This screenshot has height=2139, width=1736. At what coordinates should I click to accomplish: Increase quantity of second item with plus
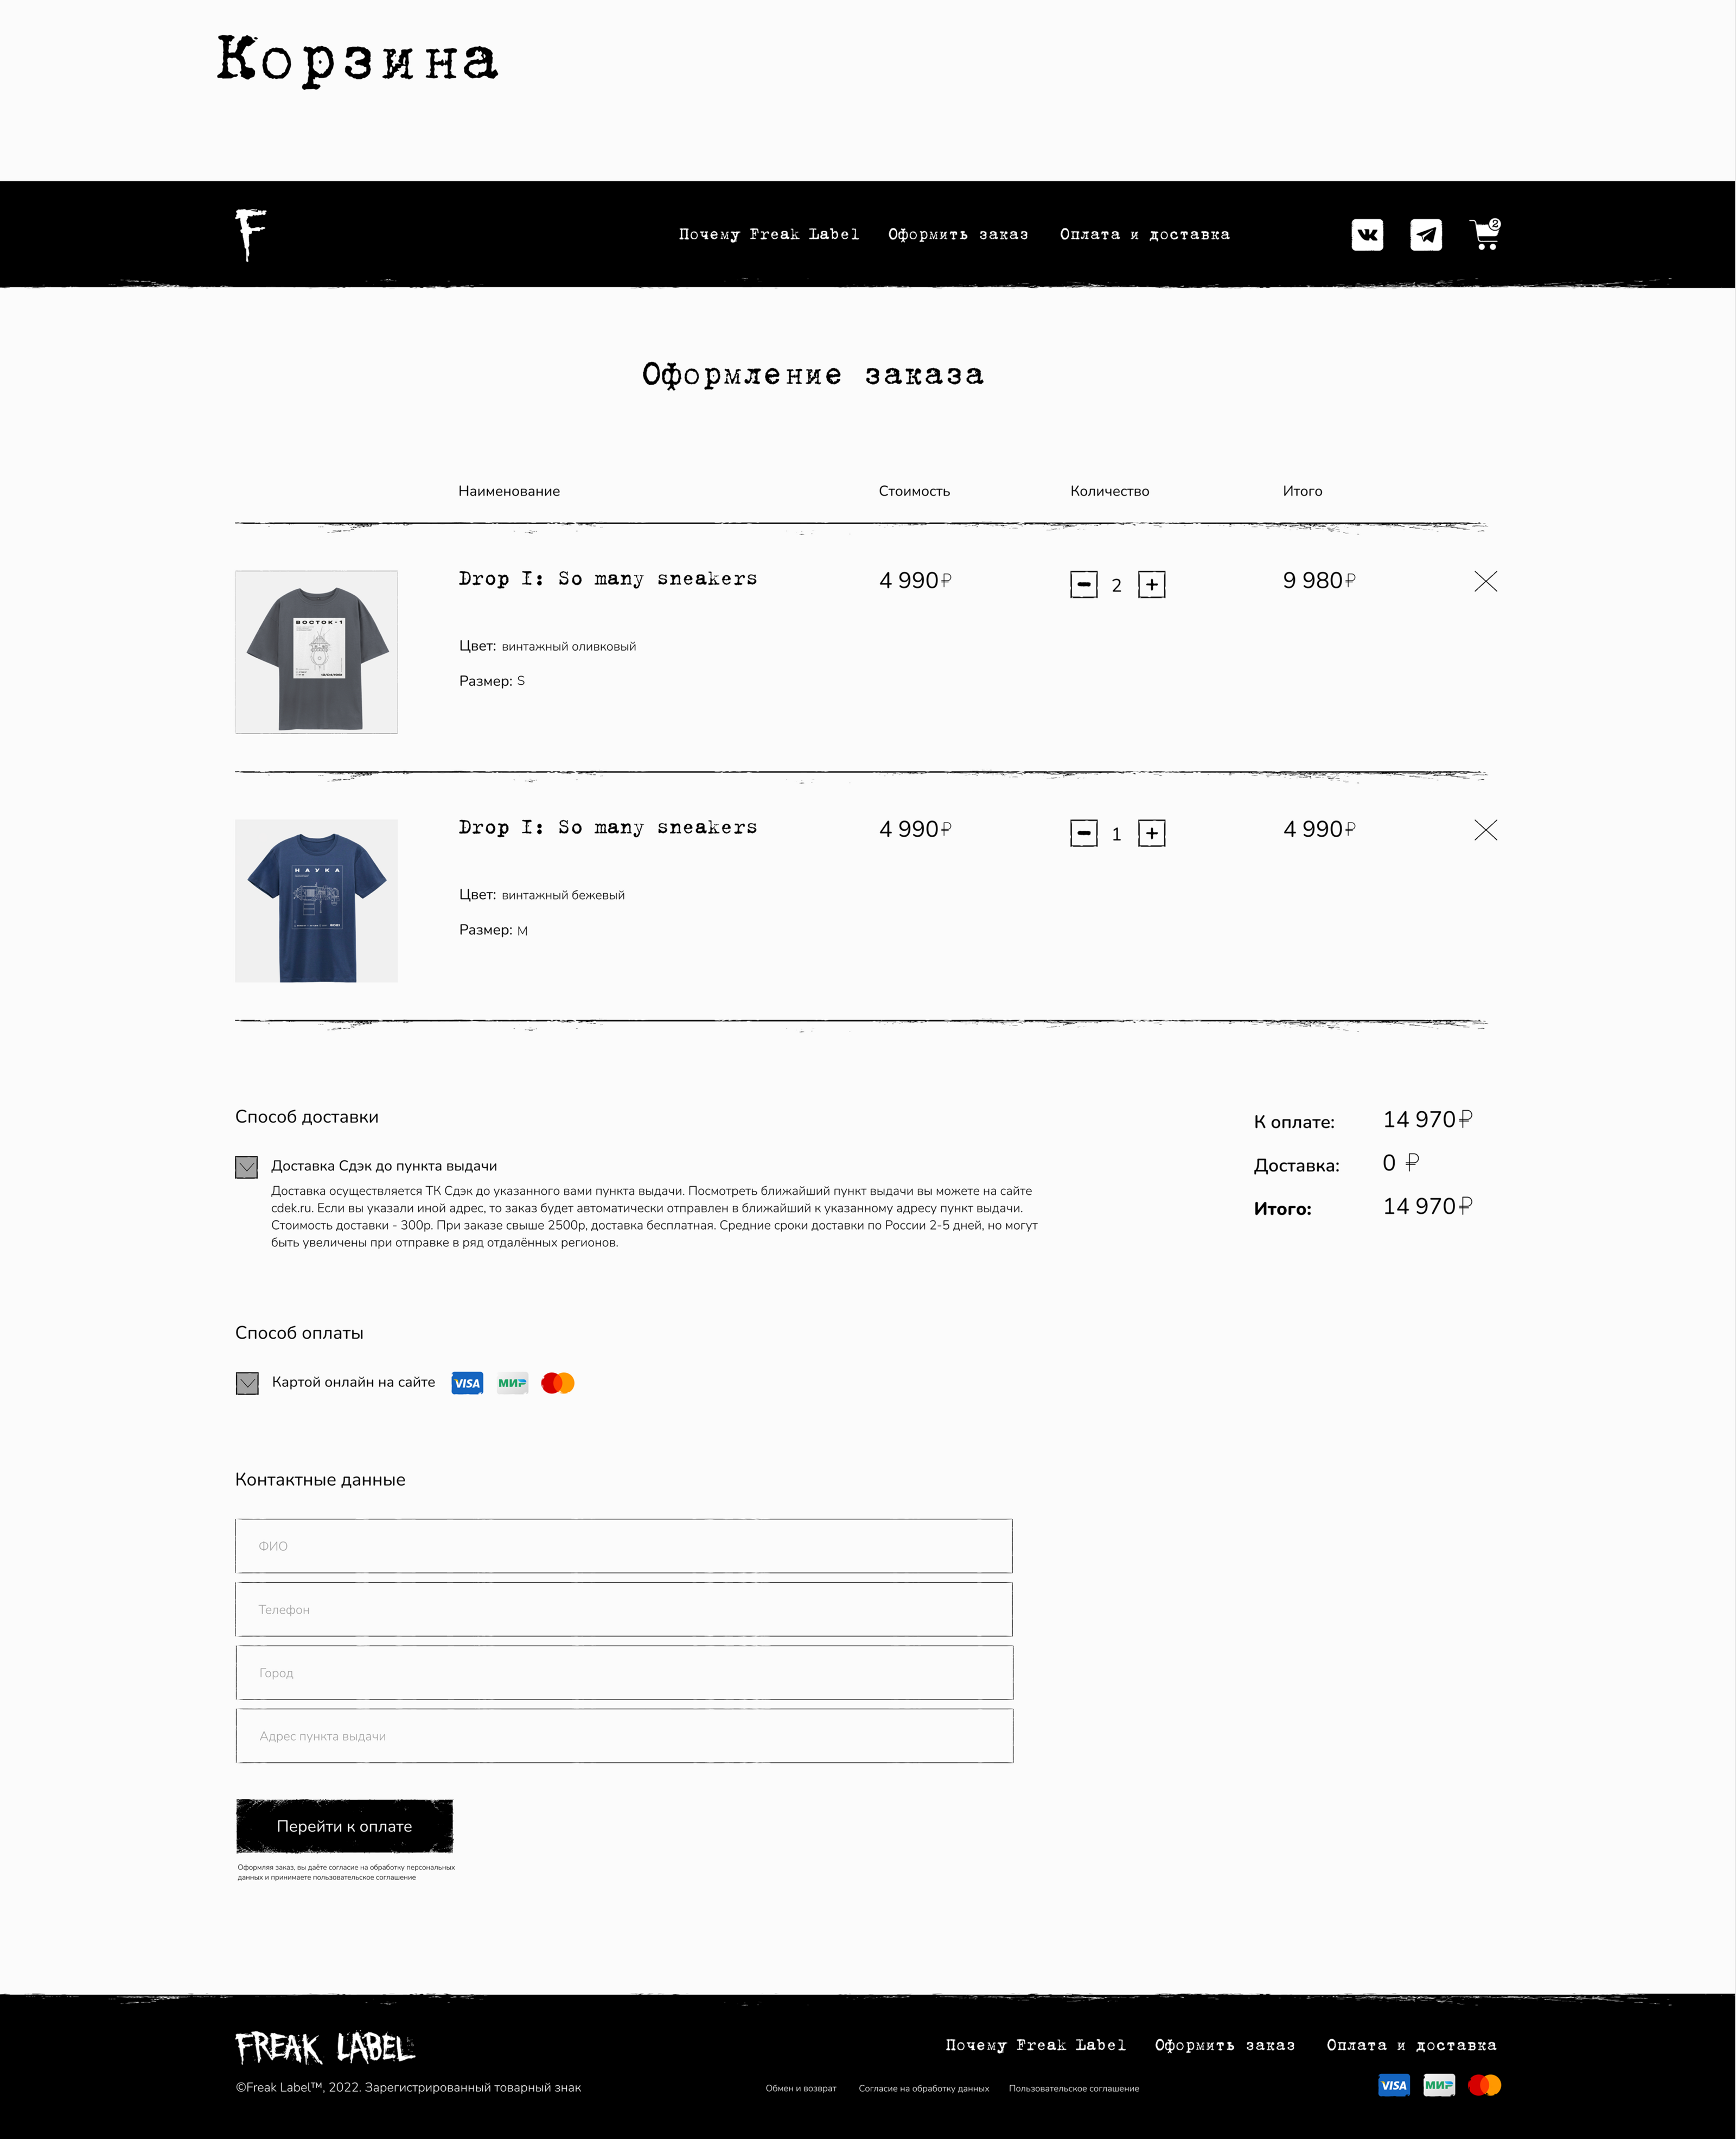pos(1152,833)
